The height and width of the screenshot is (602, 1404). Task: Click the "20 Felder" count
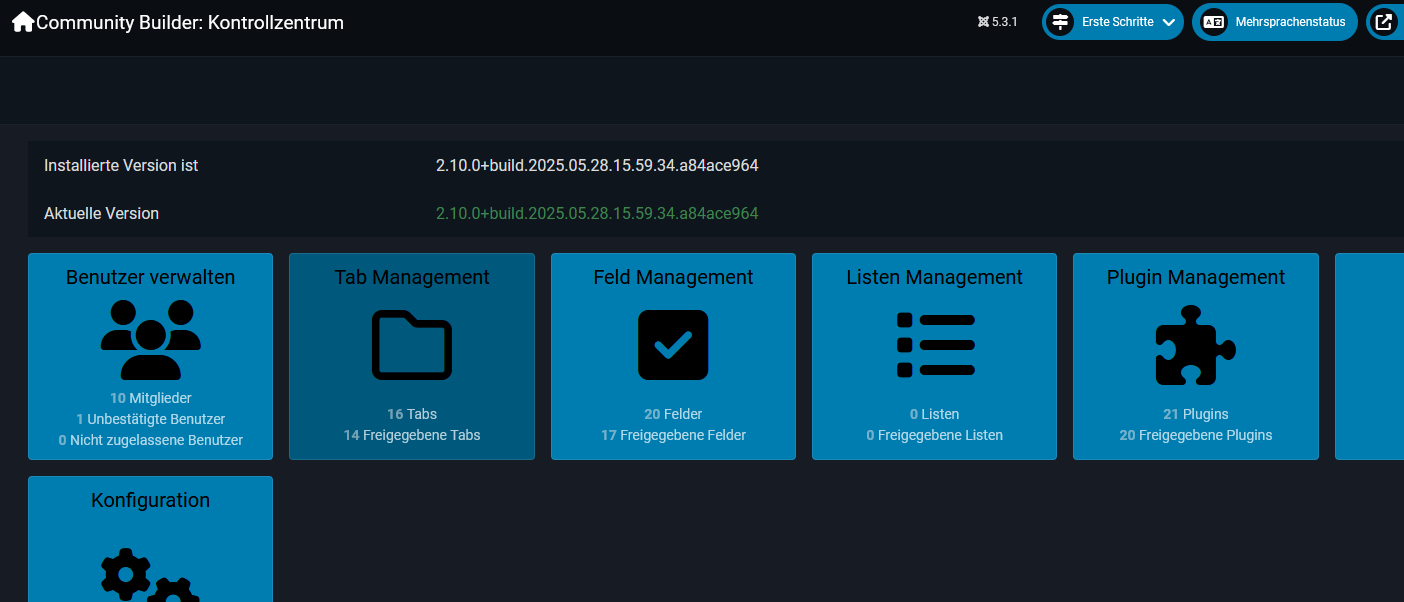pos(673,414)
